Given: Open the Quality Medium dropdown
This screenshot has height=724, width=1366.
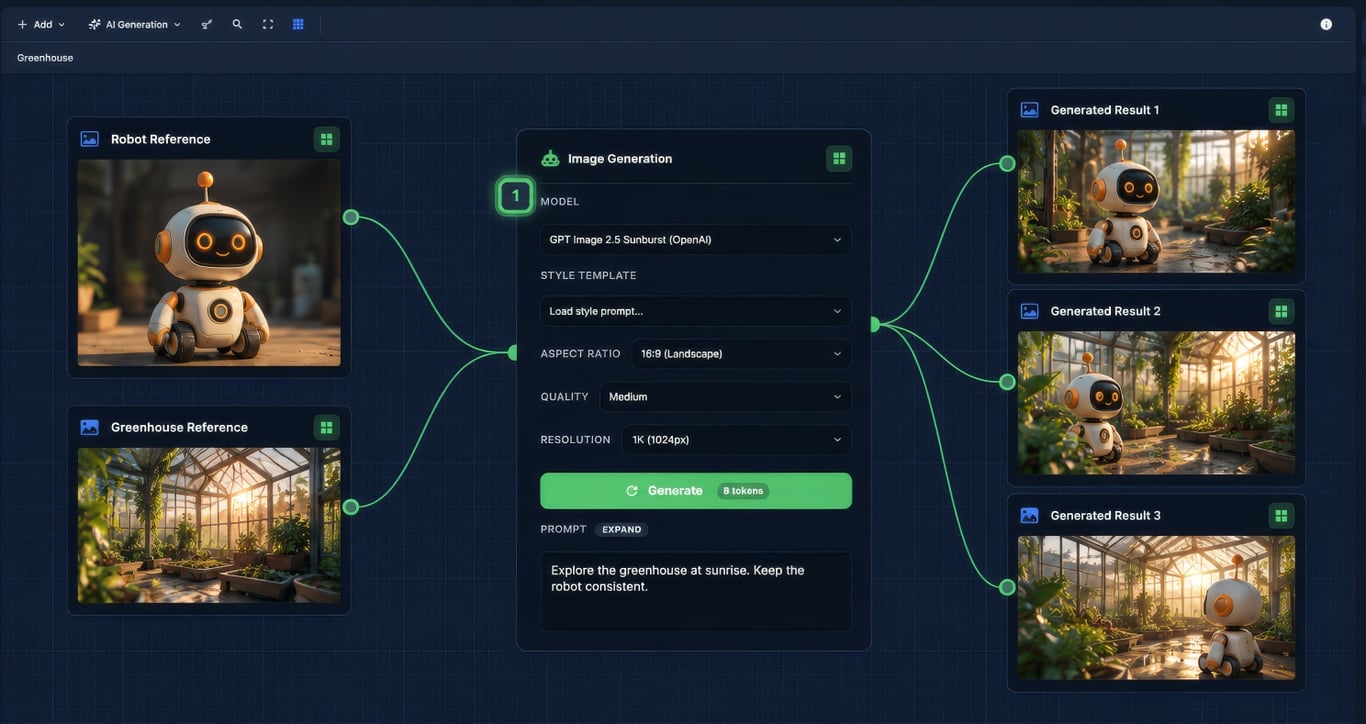Looking at the screenshot, I should pyautogui.click(x=726, y=397).
